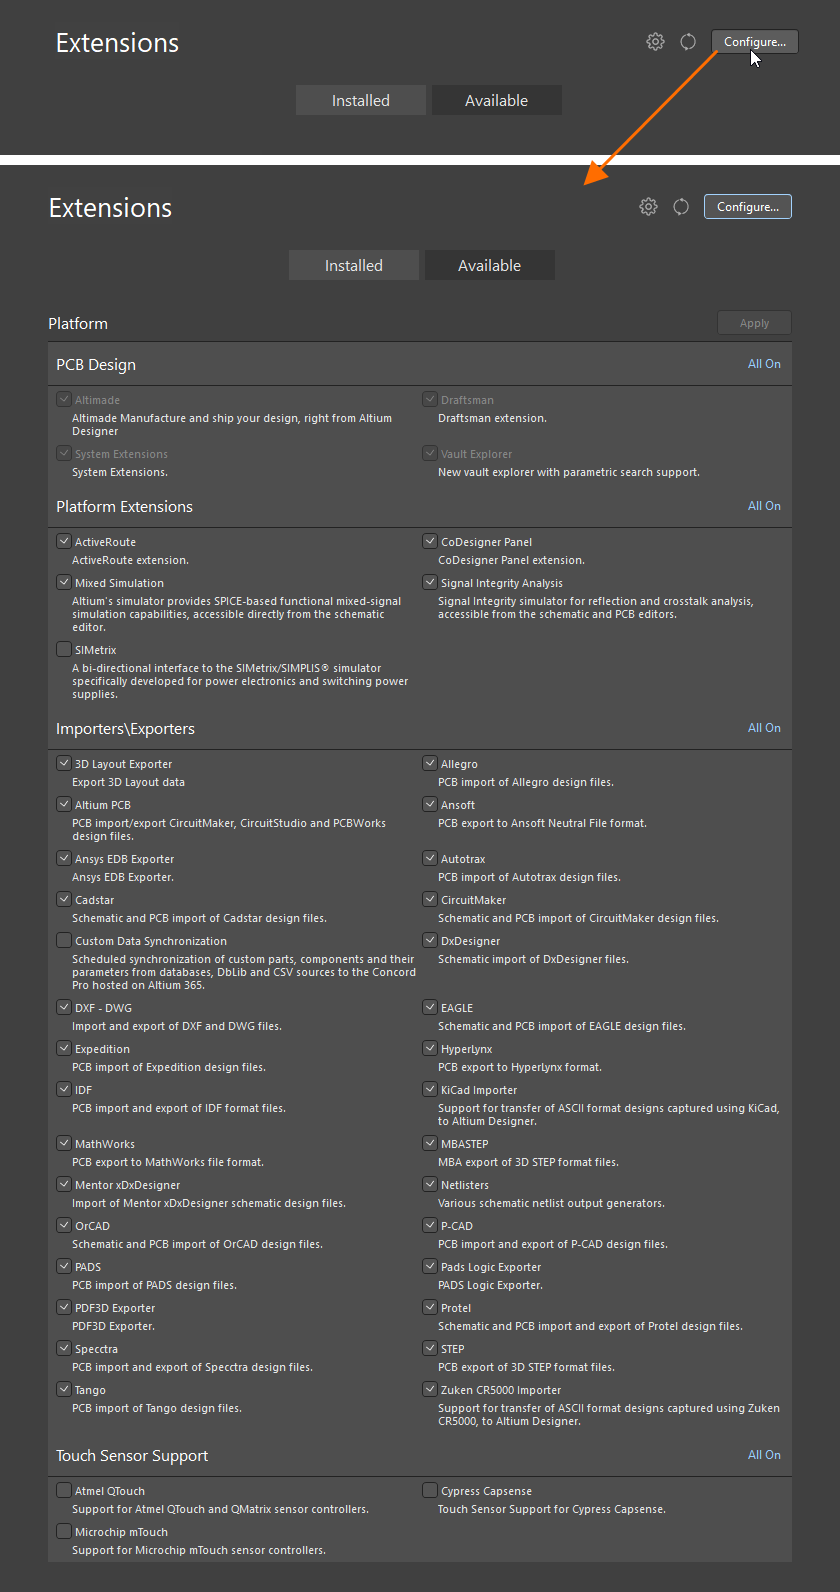Image resolution: width=840 pixels, height=1592 pixels.
Task: Uncheck the Zuken CR5000 Importer checkbox
Action: (430, 1390)
